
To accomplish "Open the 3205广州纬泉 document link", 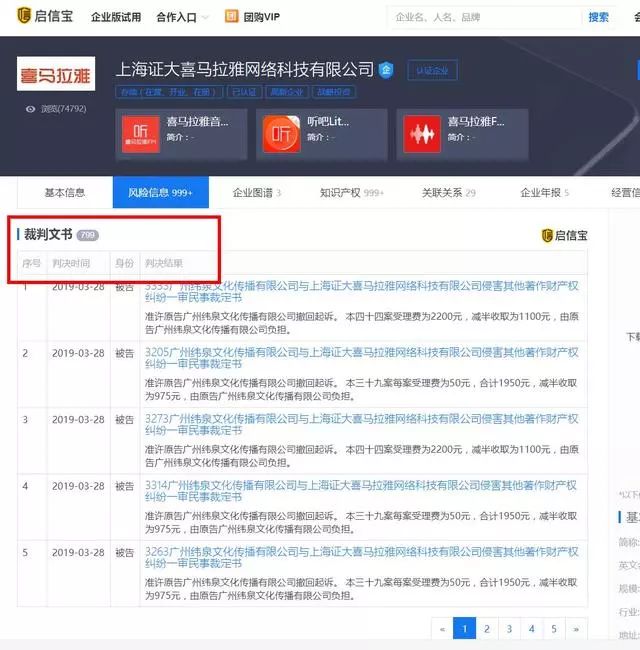I will click(361, 358).
